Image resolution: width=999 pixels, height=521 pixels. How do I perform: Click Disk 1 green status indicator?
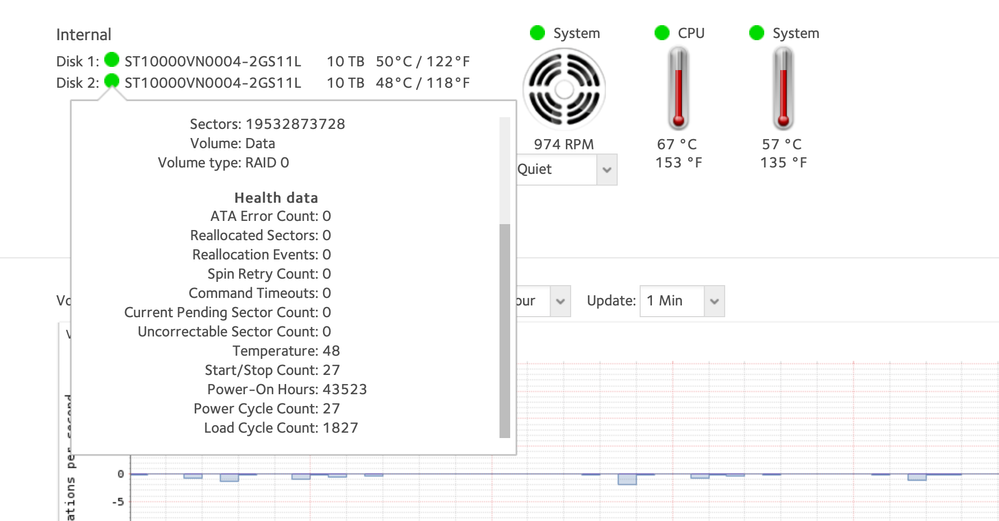111,60
